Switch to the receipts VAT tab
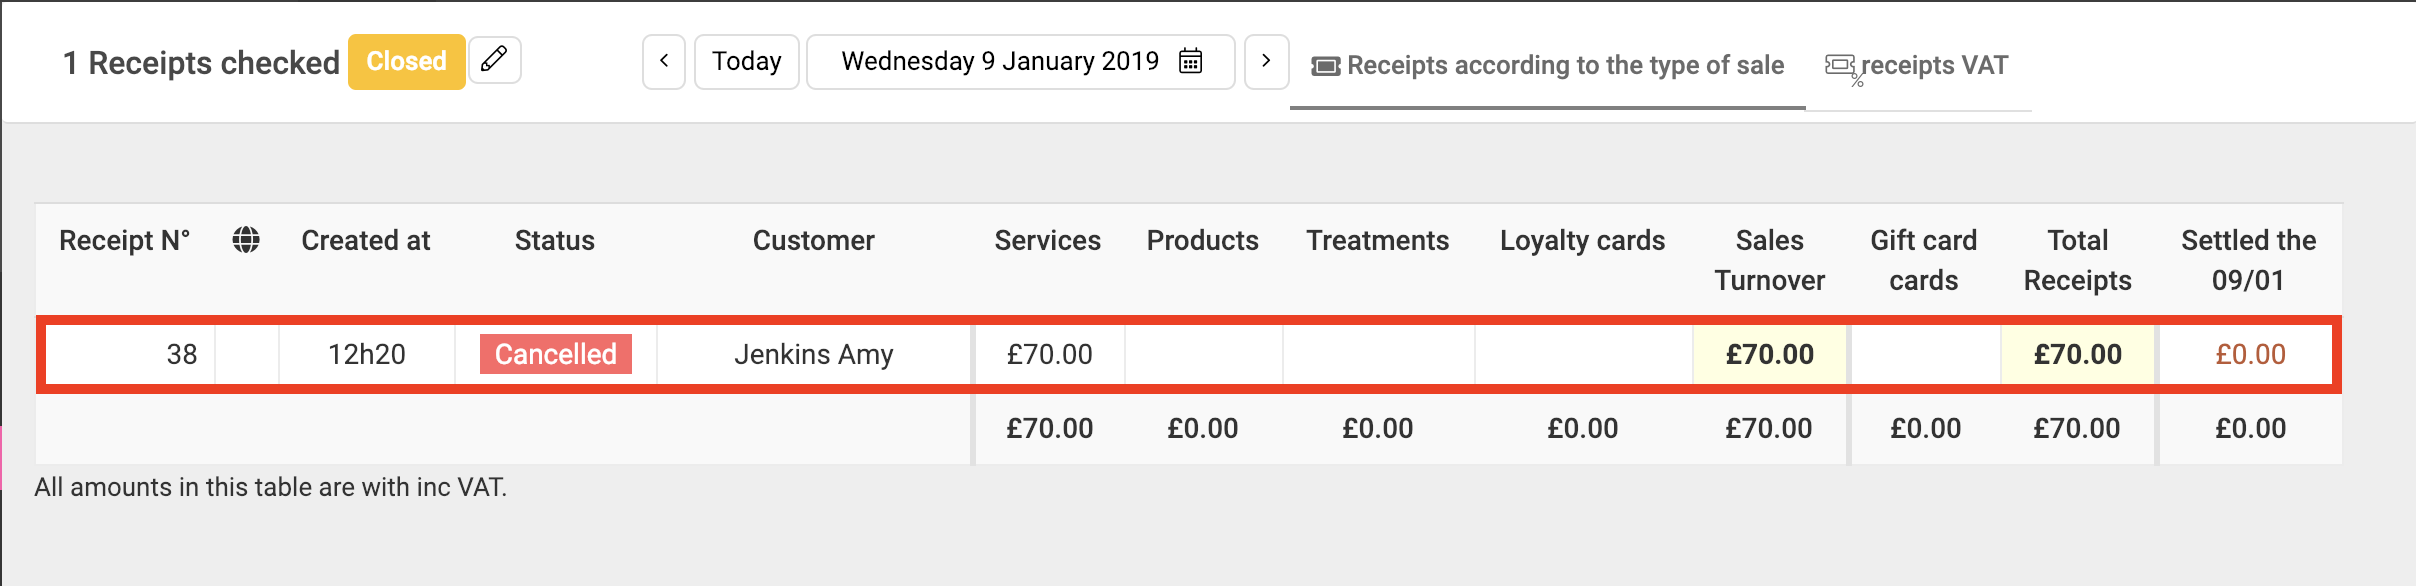This screenshot has width=2416, height=586. coord(1917,66)
